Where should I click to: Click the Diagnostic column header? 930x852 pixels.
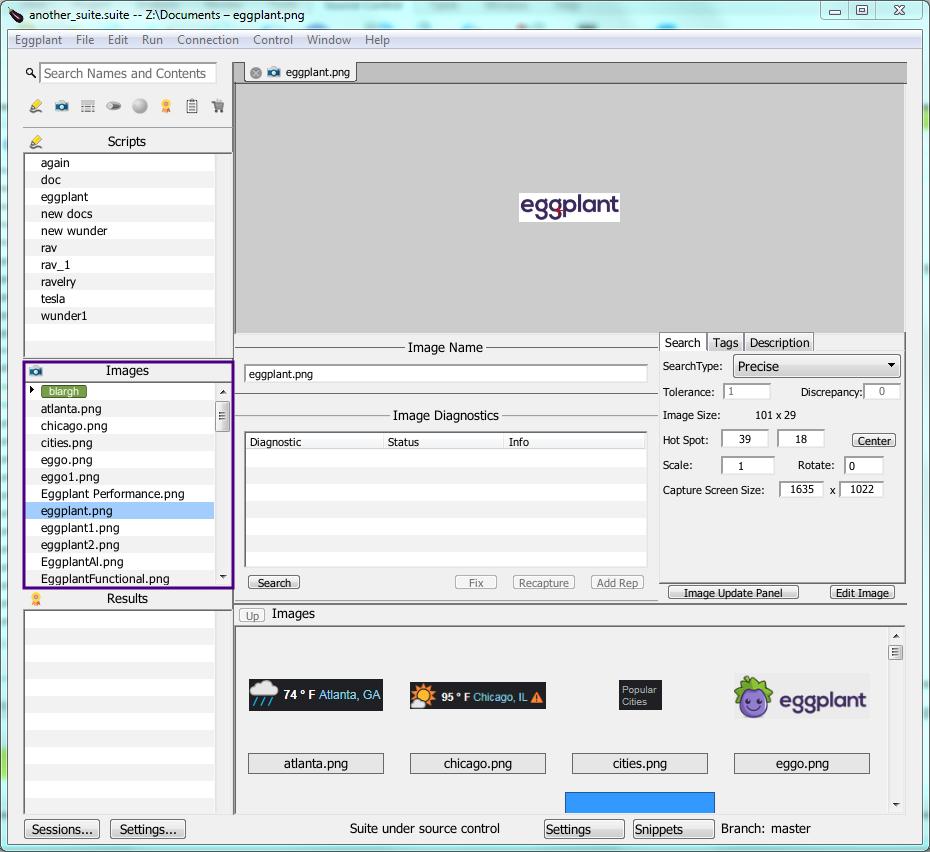click(x=314, y=442)
